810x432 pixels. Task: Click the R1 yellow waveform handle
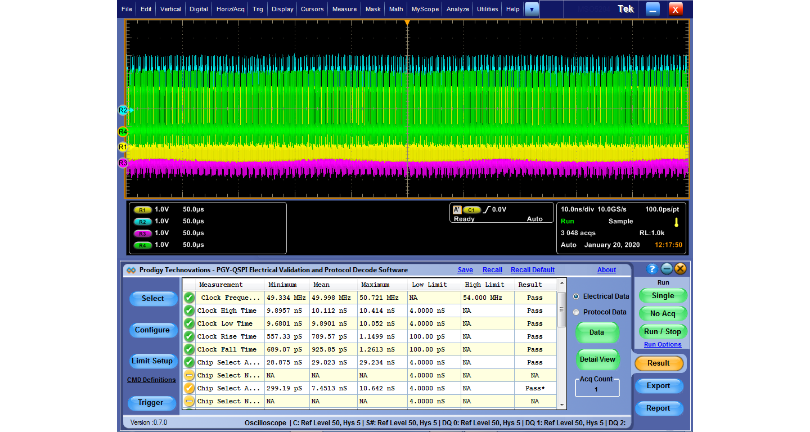[123, 147]
